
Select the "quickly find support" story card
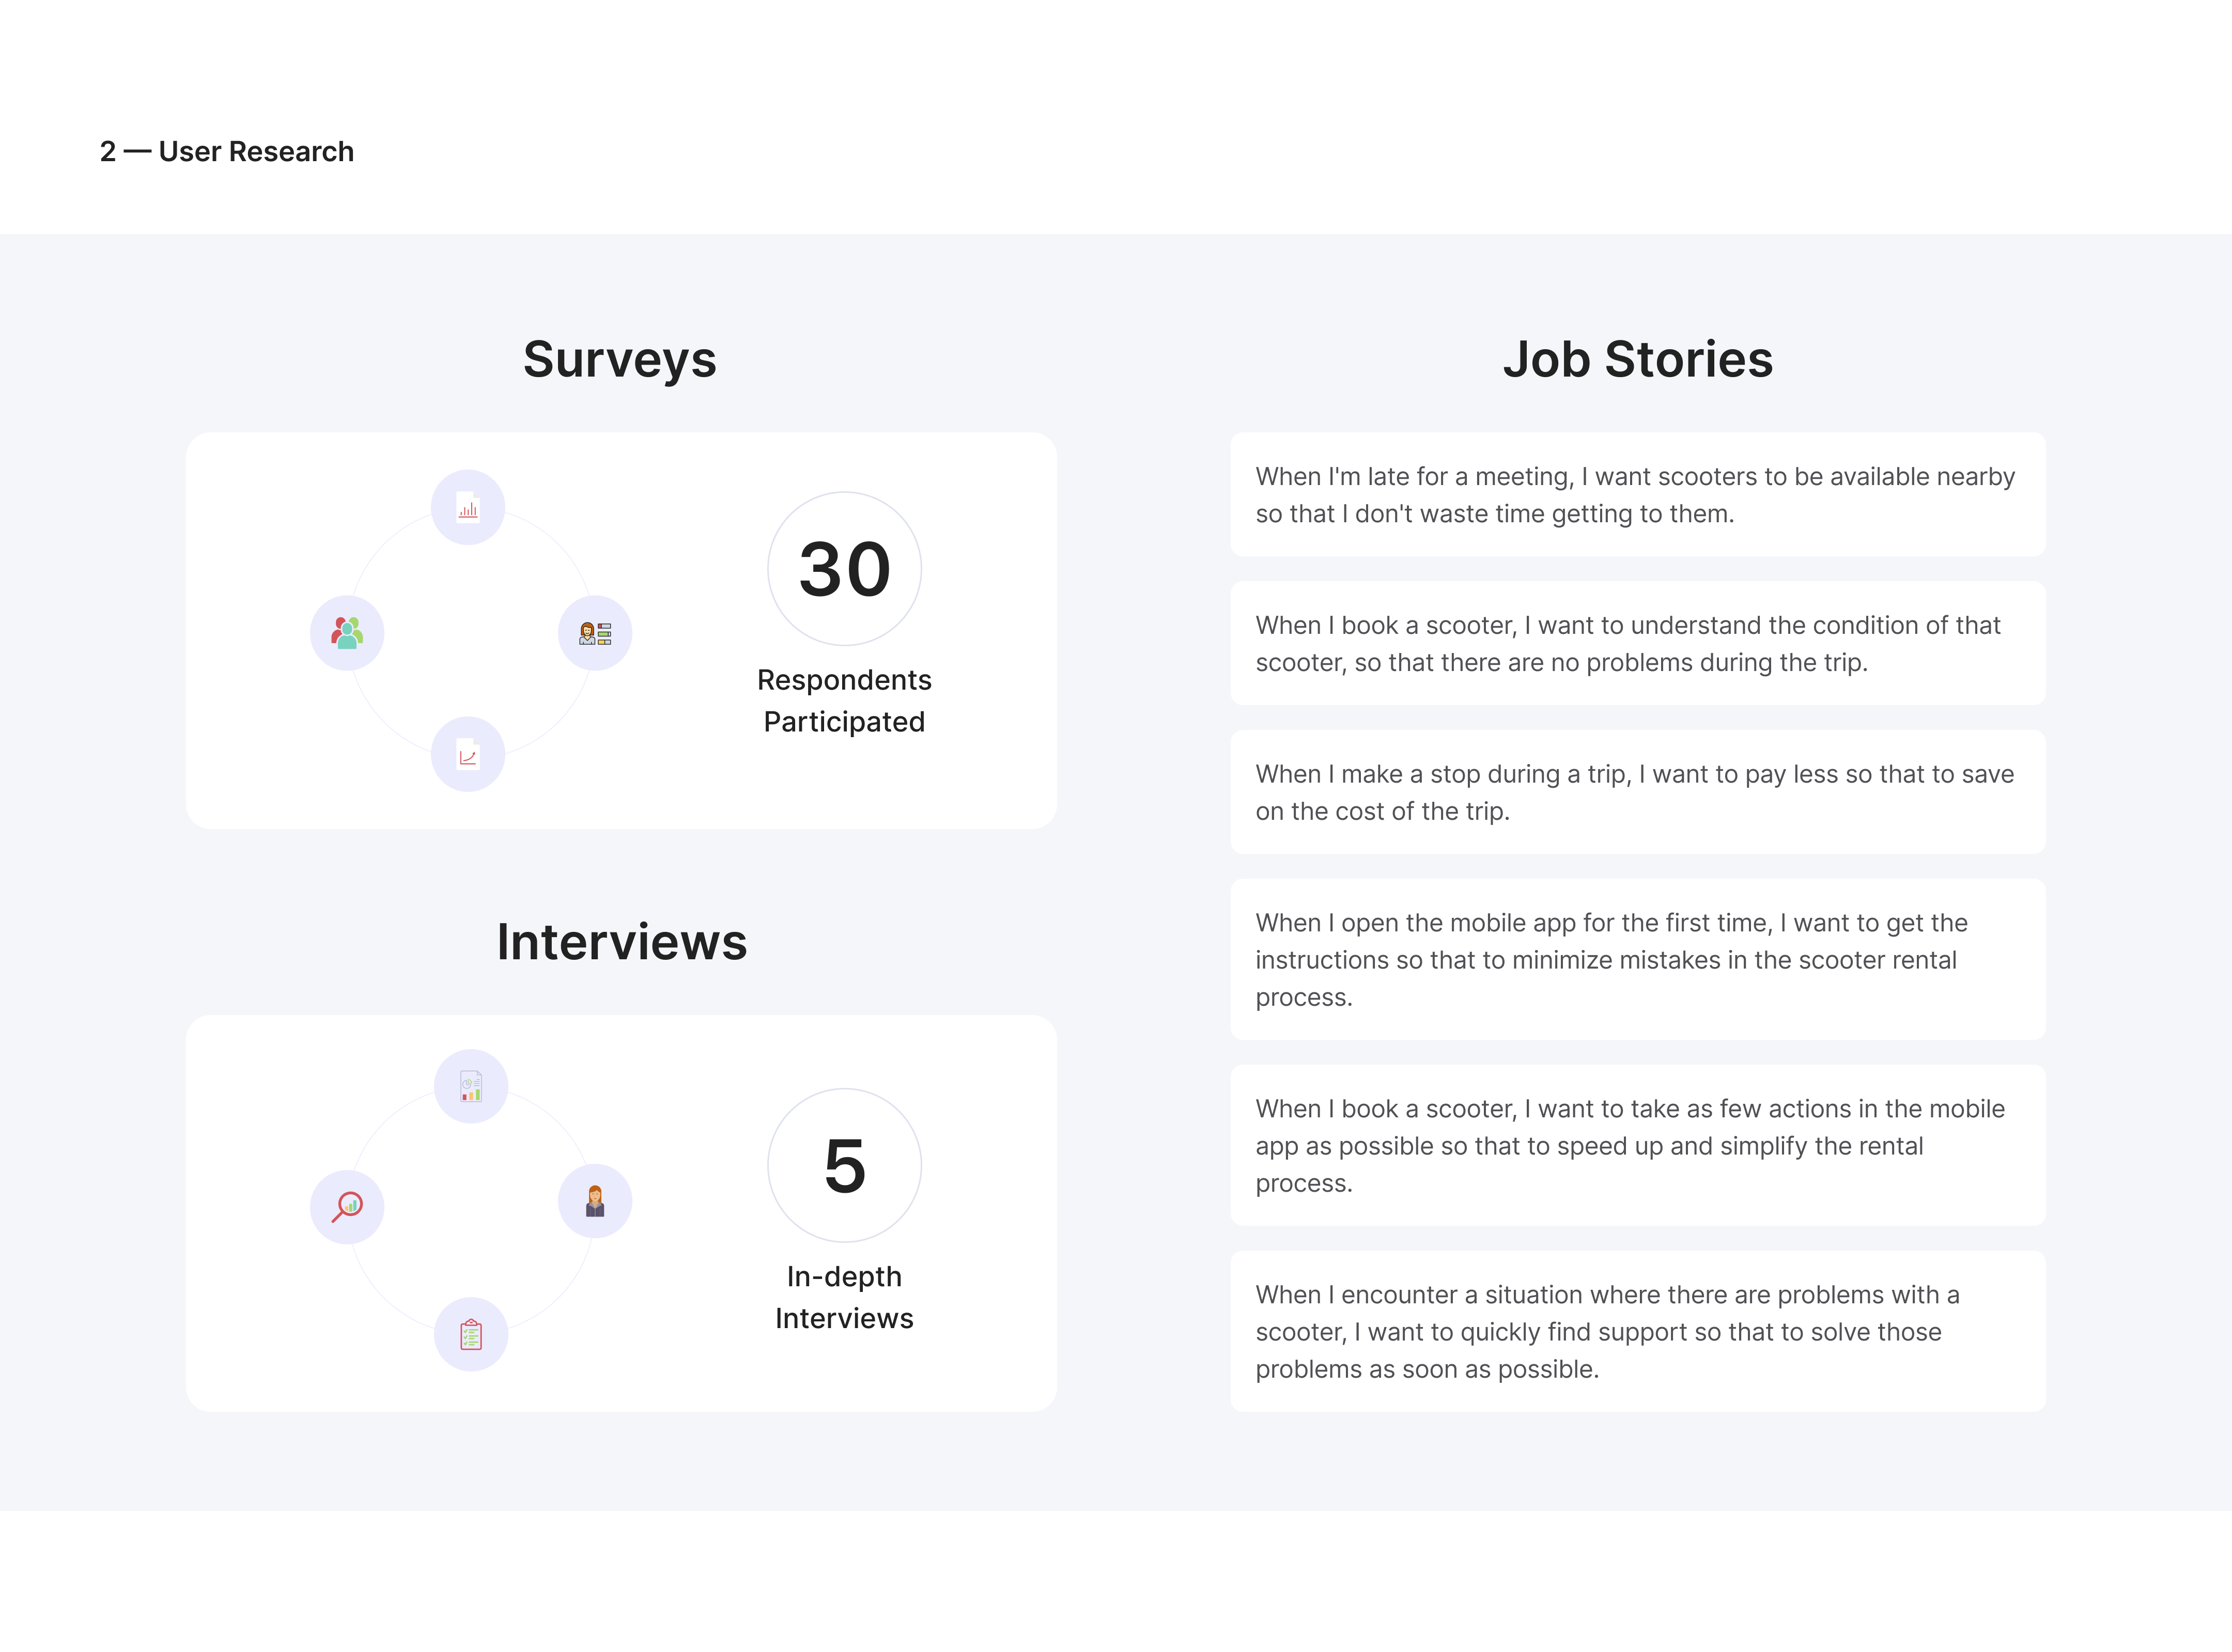1637,1331
